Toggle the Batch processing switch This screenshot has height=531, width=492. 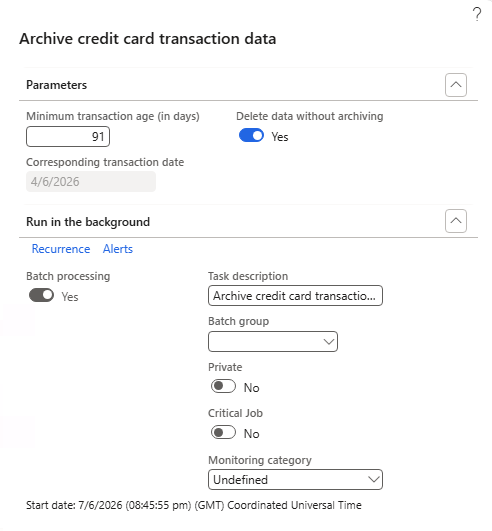click(41, 295)
